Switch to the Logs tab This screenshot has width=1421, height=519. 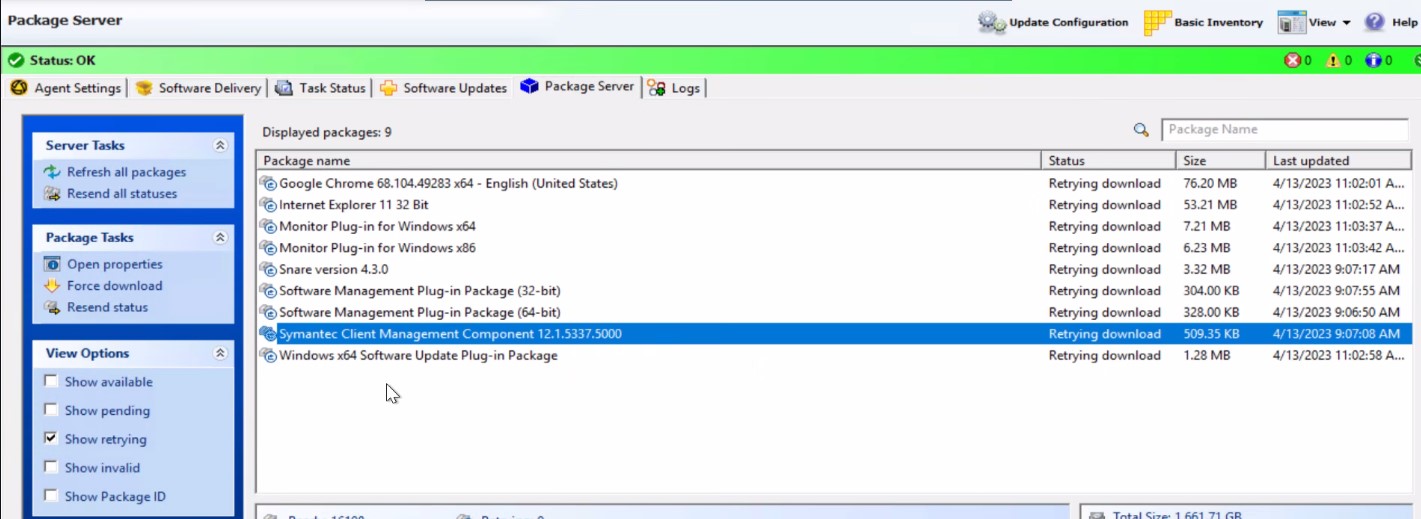click(x=674, y=88)
